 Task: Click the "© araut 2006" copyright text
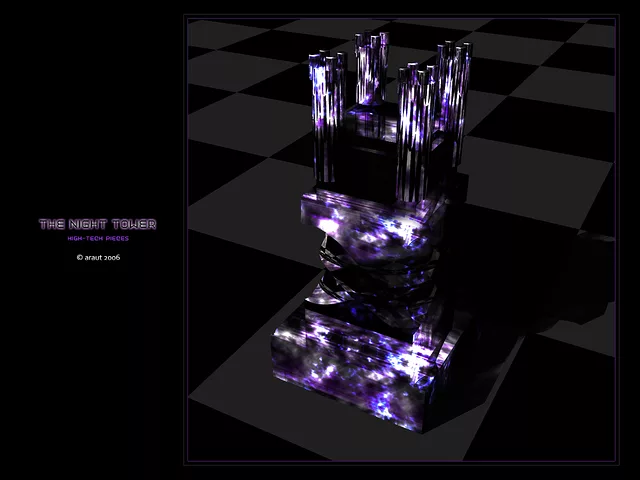tap(98, 258)
